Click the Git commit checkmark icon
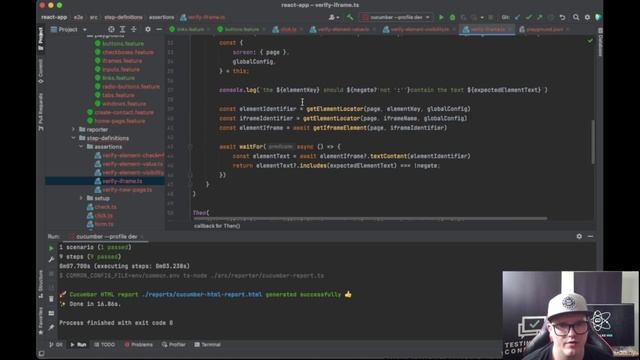The height and width of the screenshot is (360, 640). coord(529,17)
